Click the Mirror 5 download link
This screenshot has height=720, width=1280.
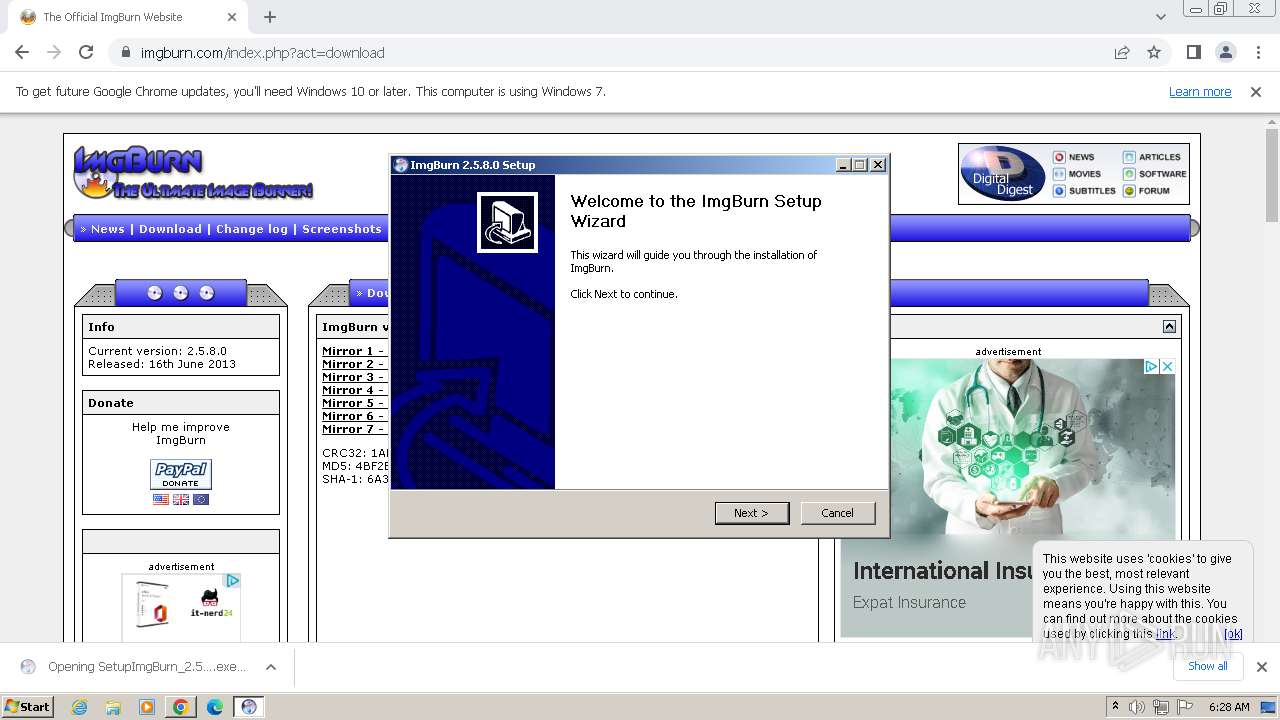[x=353, y=403]
